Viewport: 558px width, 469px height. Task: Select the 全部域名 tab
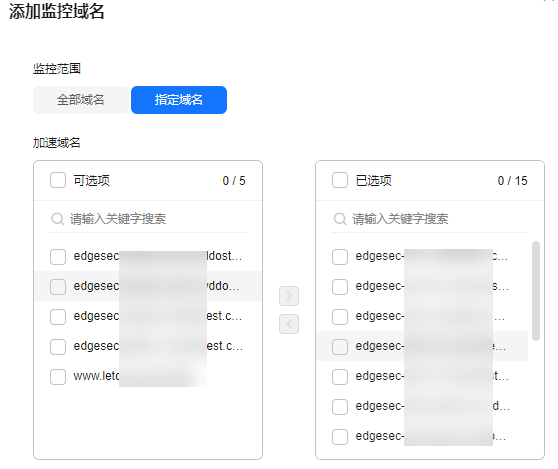pyautogui.click(x=81, y=100)
